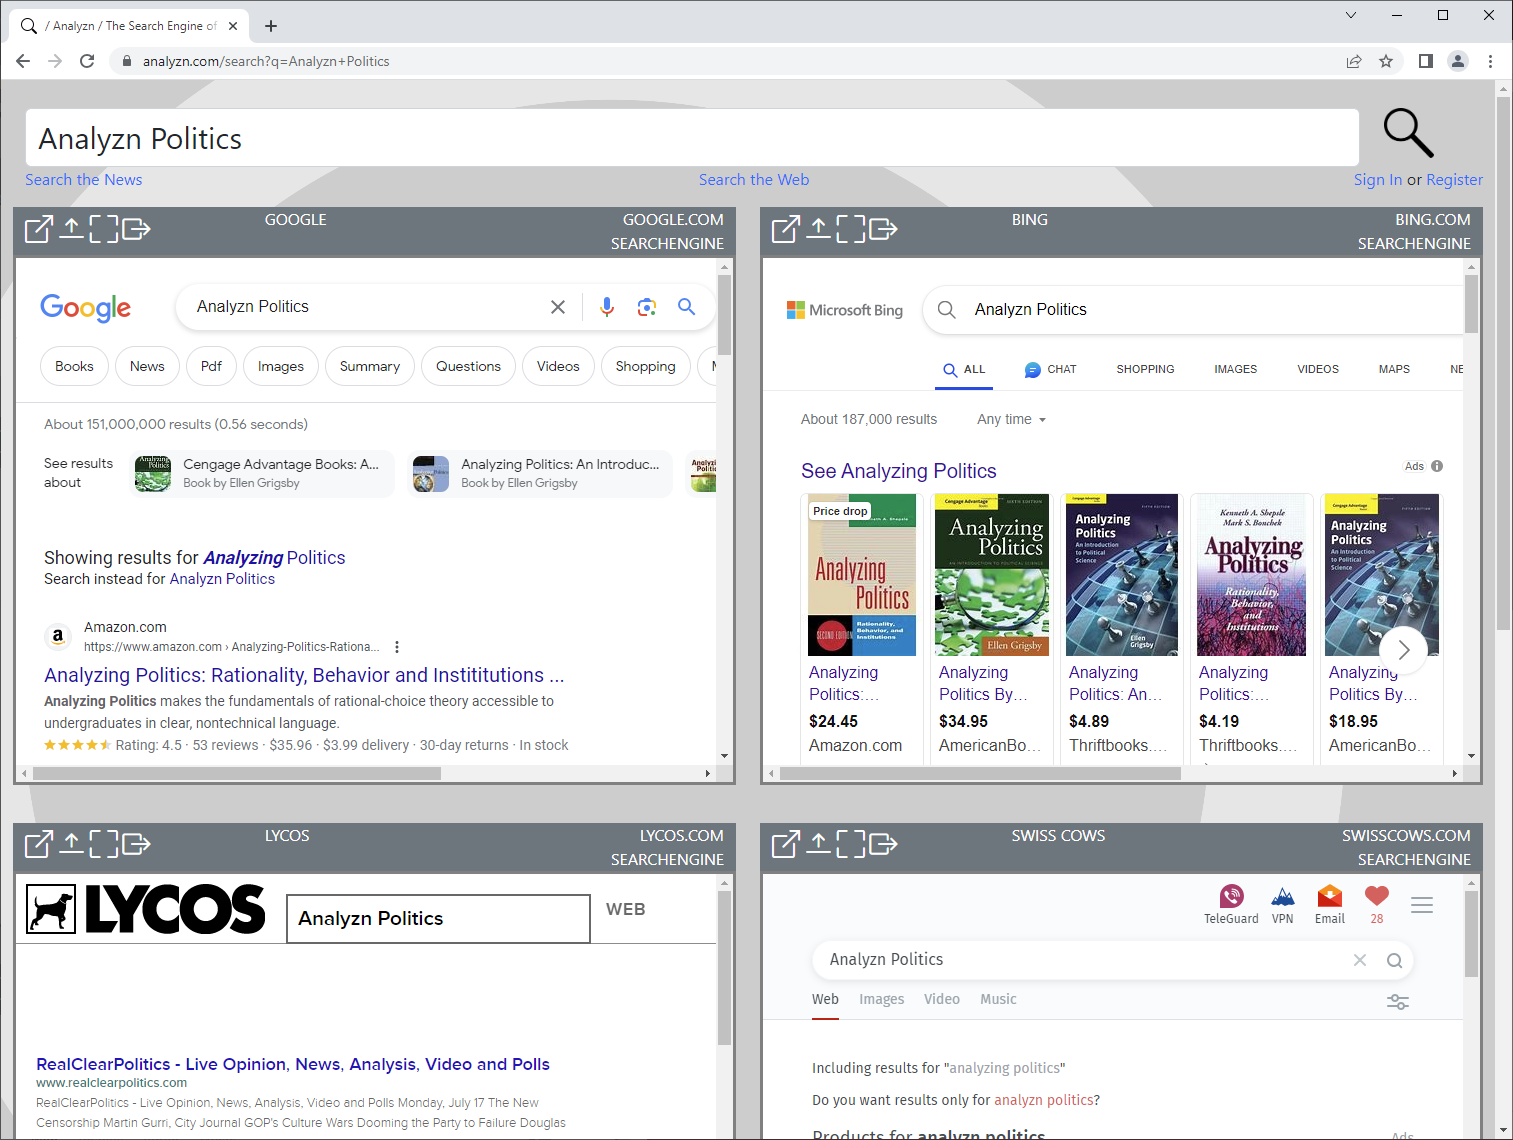The image size is (1513, 1140).
Task: Reload the page in browser
Action: (x=87, y=61)
